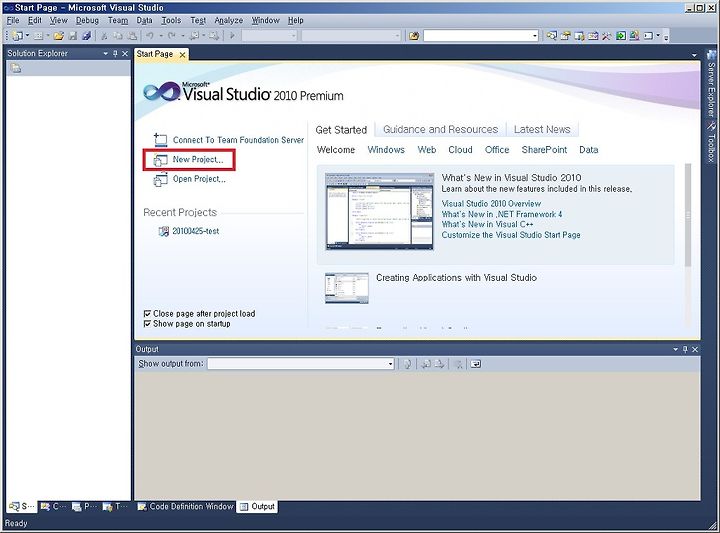The height and width of the screenshot is (533, 720).
Task: Click the Start Debugging play icon
Action: [232, 36]
